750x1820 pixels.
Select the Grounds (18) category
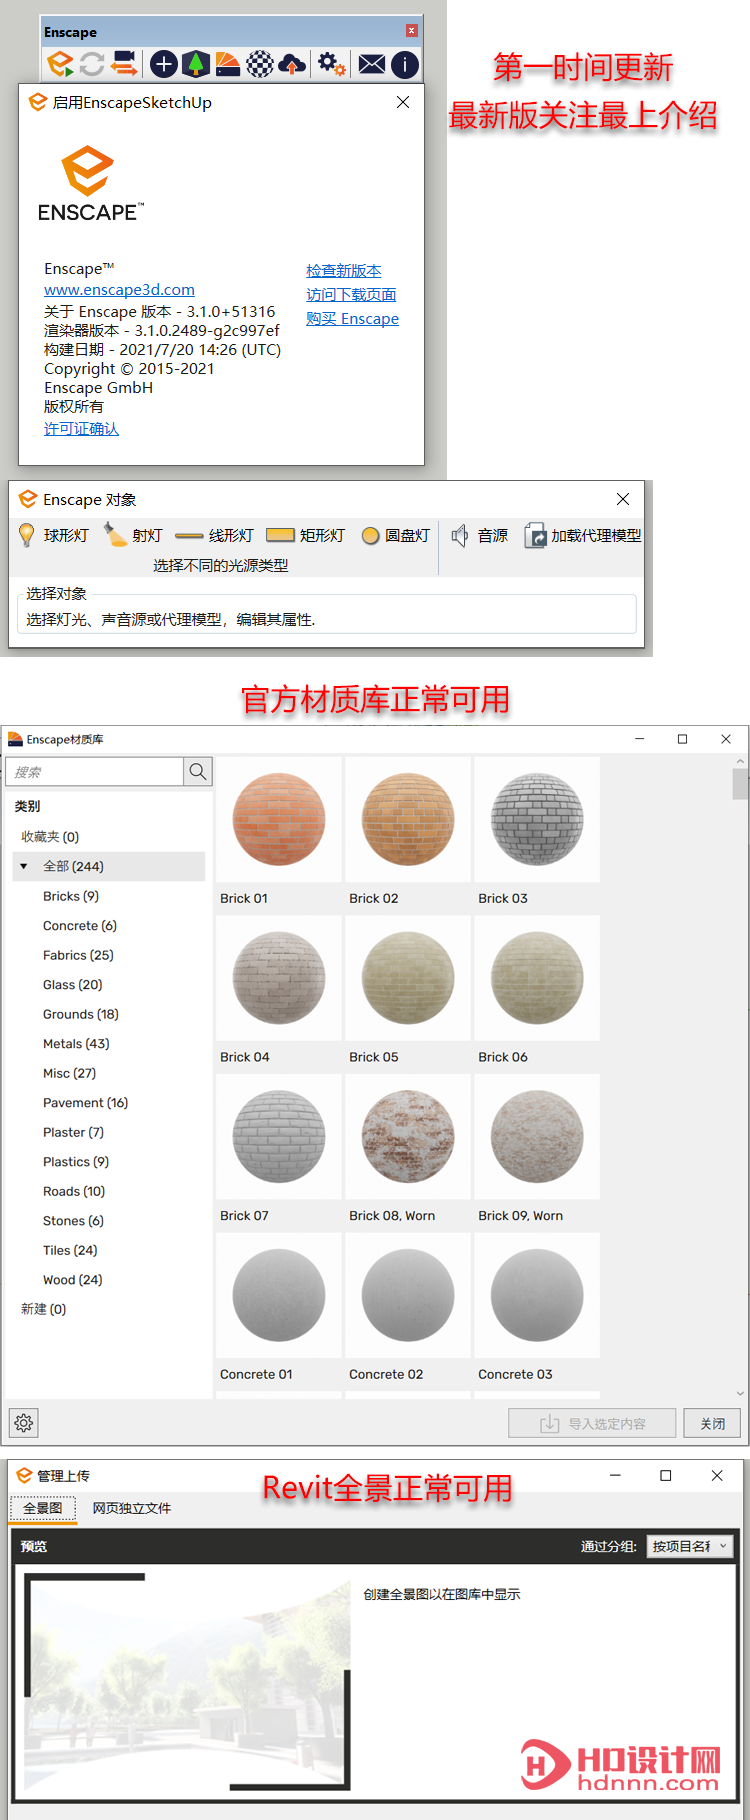(81, 1014)
